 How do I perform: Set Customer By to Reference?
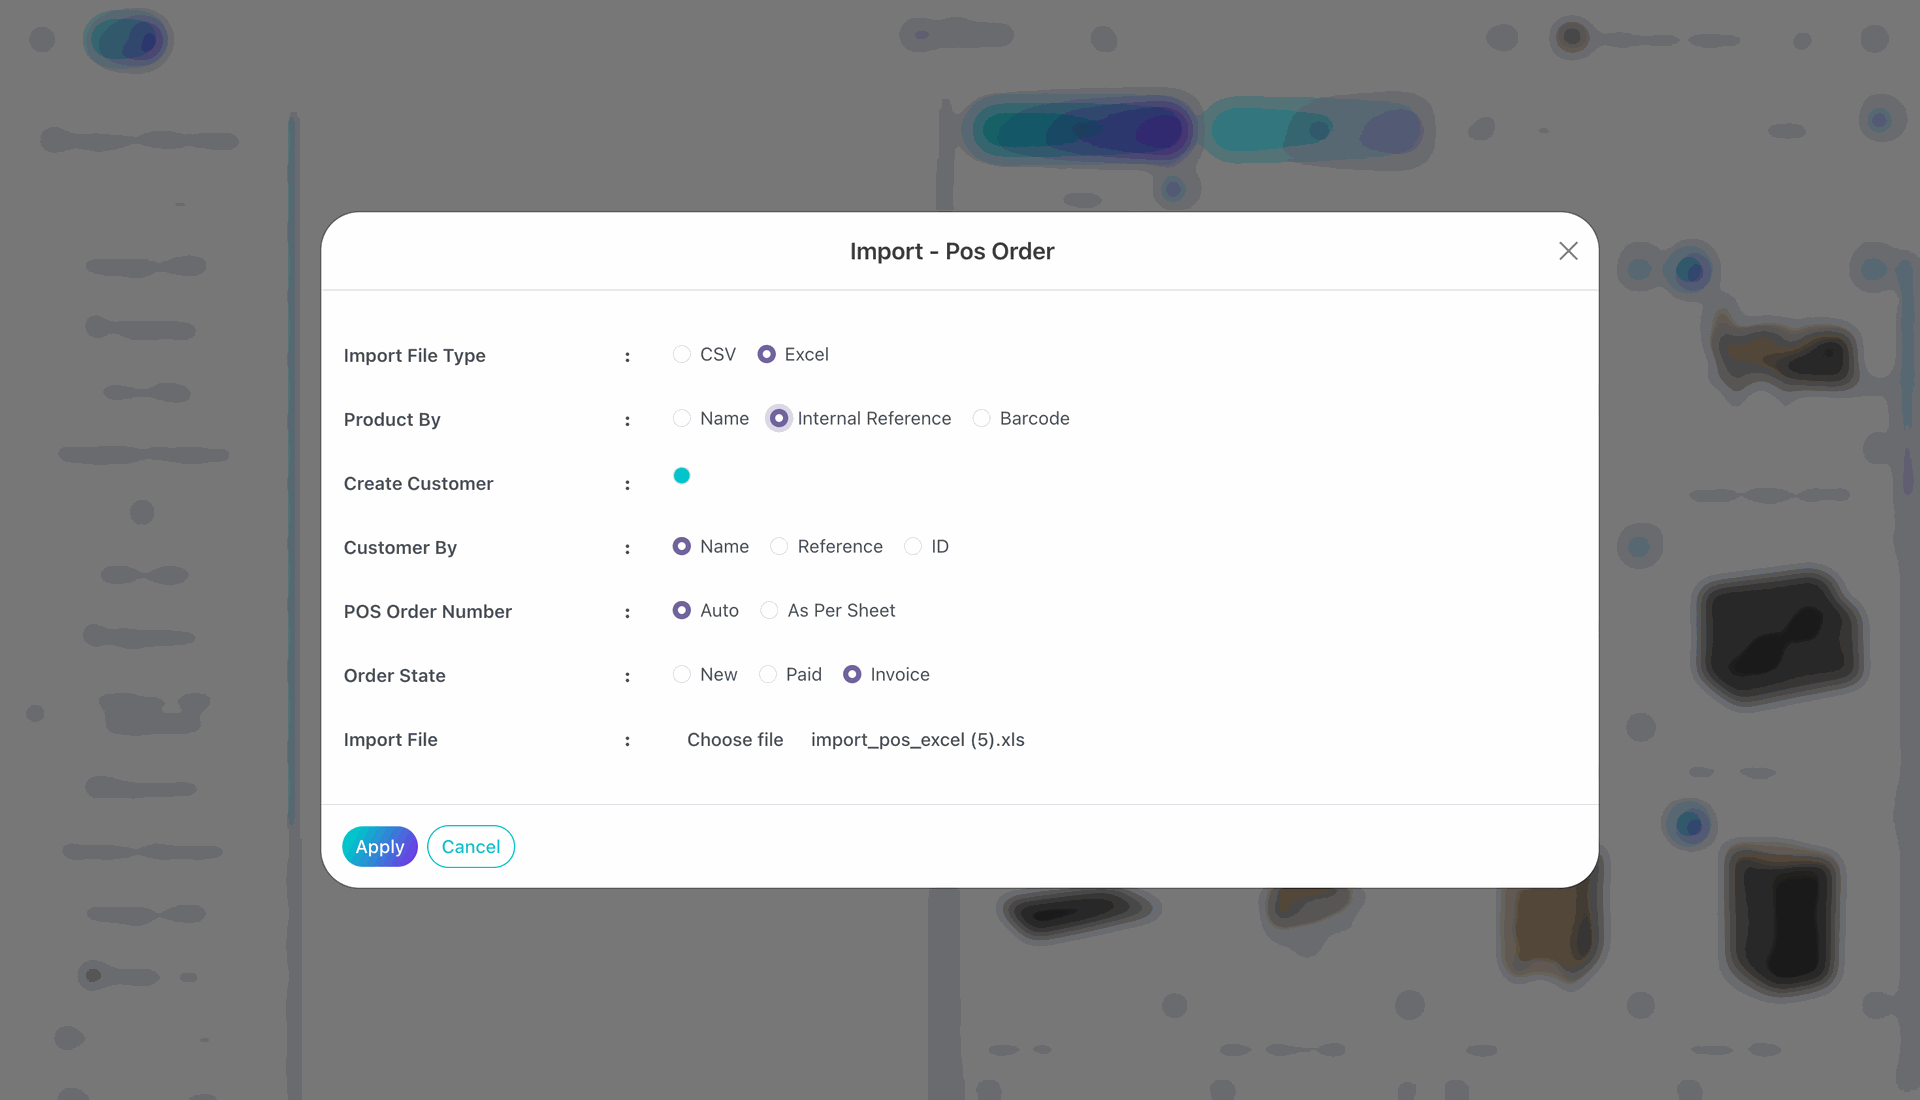[x=778, y=546]
